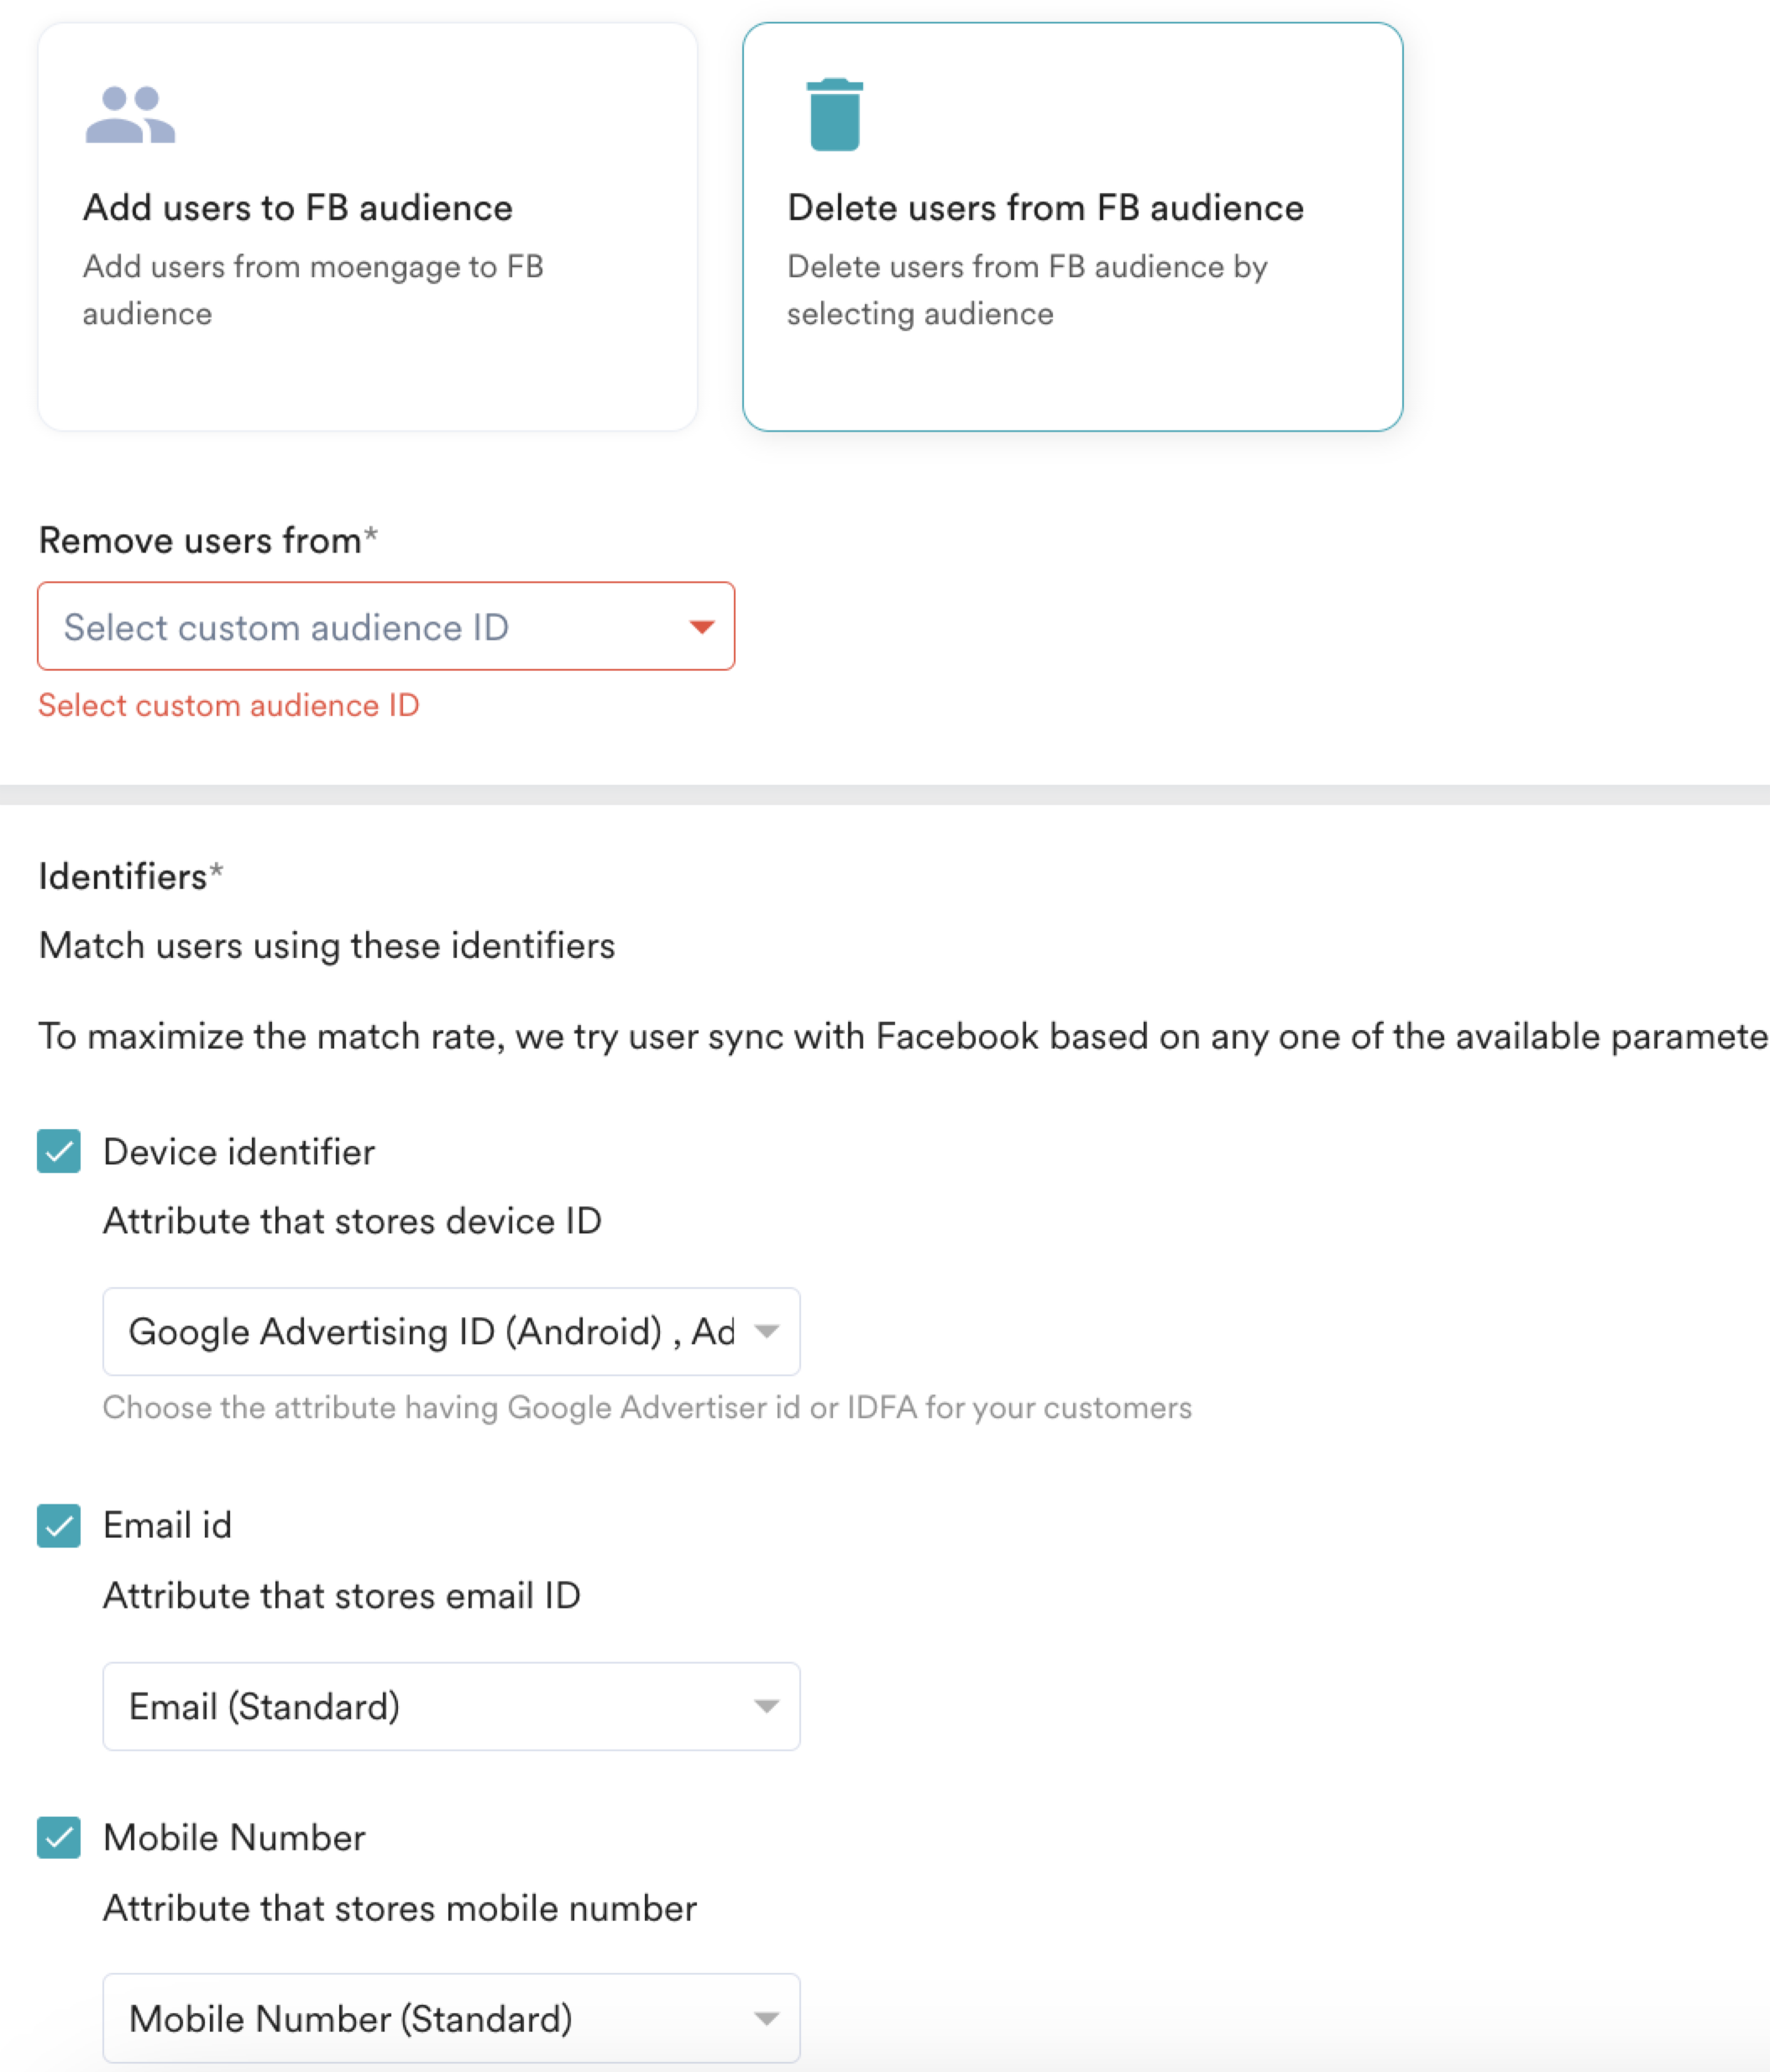Click the Mobile Number label text
The width and height of the screenshot is (1770, 2072).
(234, 1838)
